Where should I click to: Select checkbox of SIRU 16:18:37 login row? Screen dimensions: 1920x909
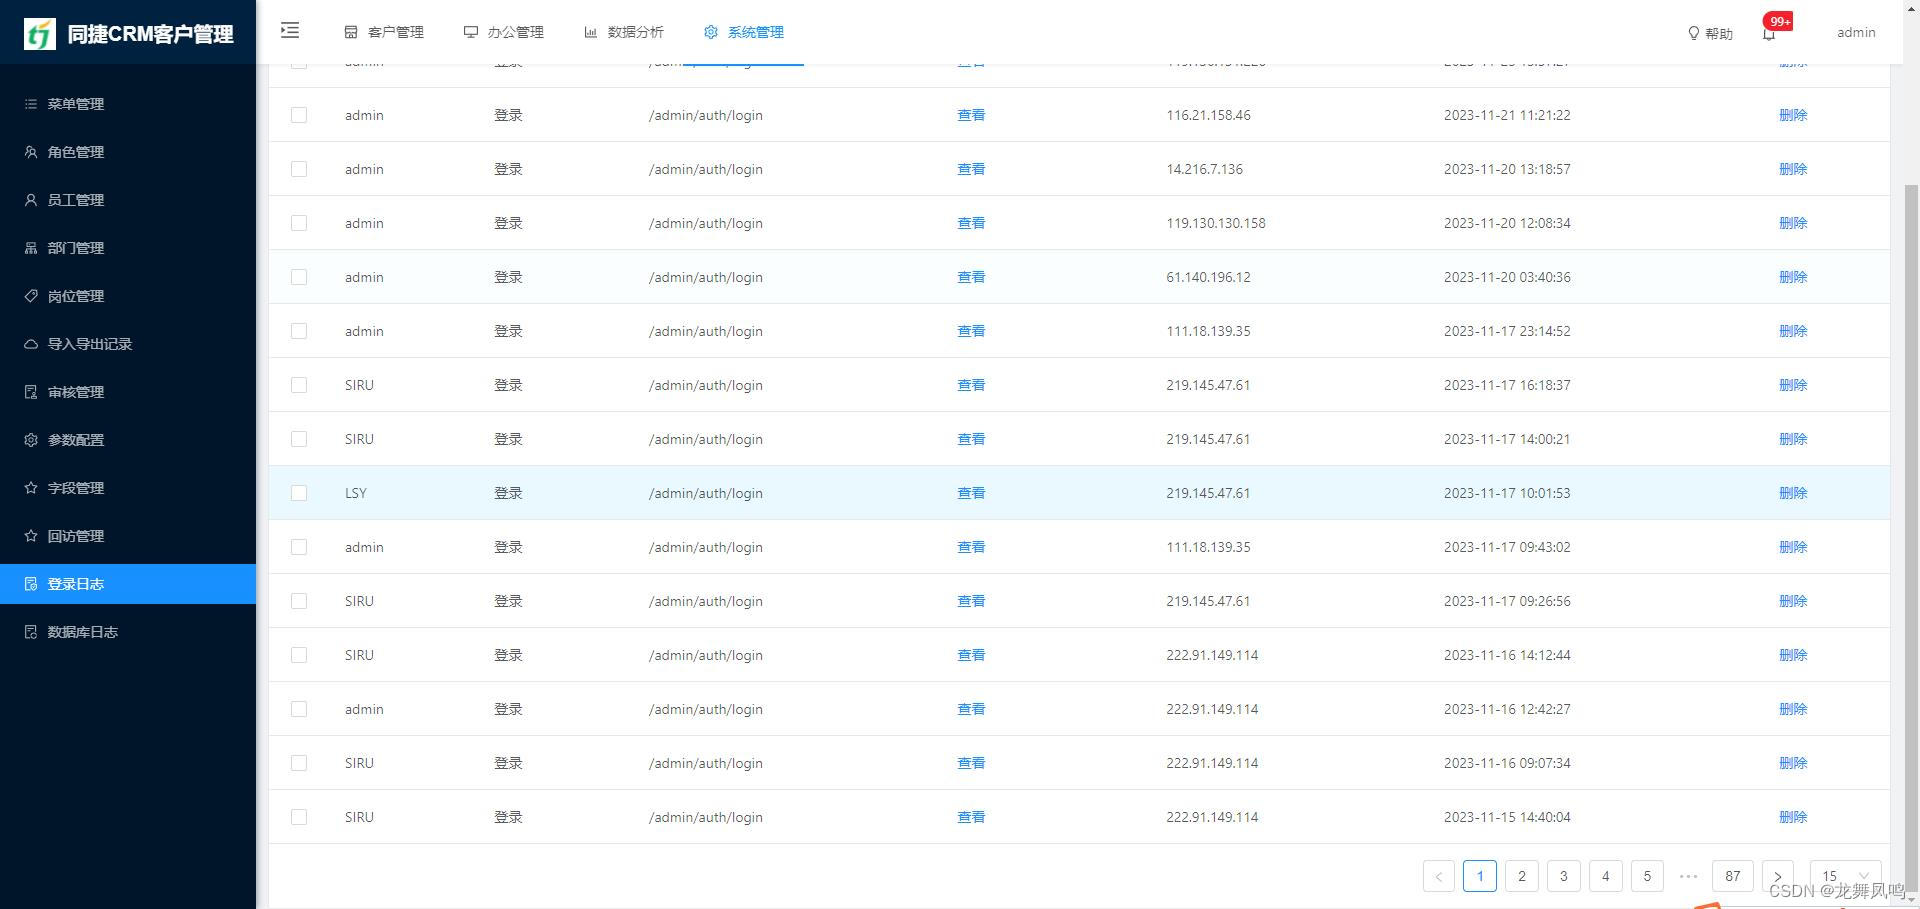(299, 385)
